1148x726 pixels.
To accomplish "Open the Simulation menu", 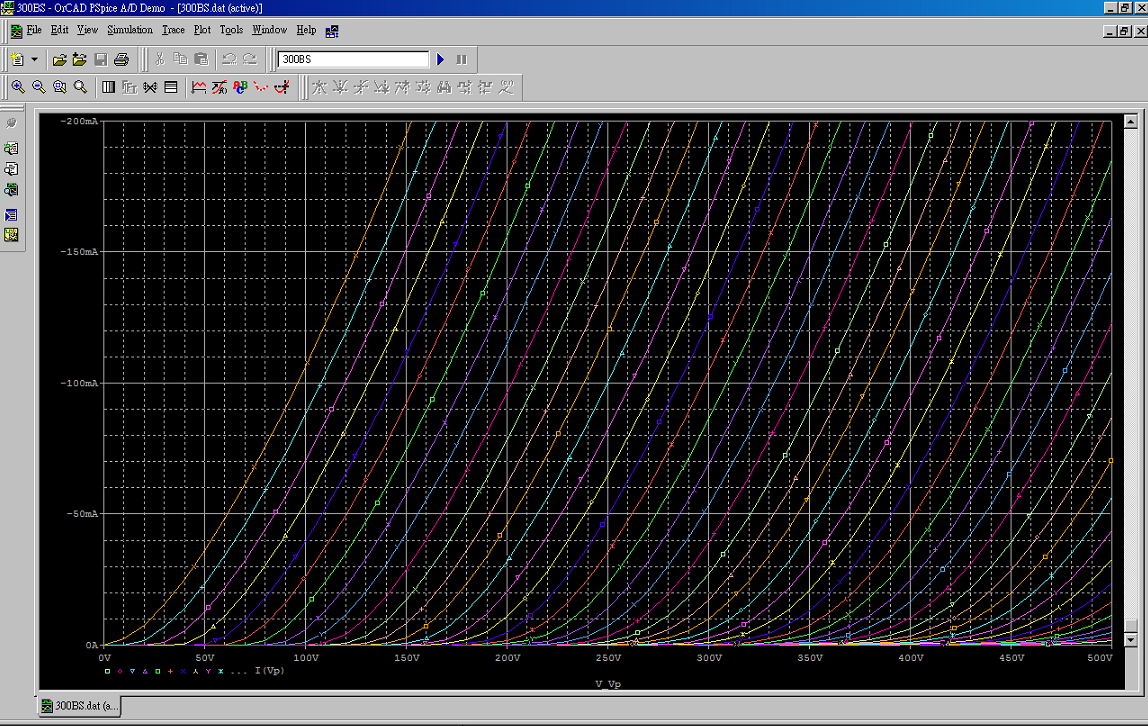I will (130, 30).
